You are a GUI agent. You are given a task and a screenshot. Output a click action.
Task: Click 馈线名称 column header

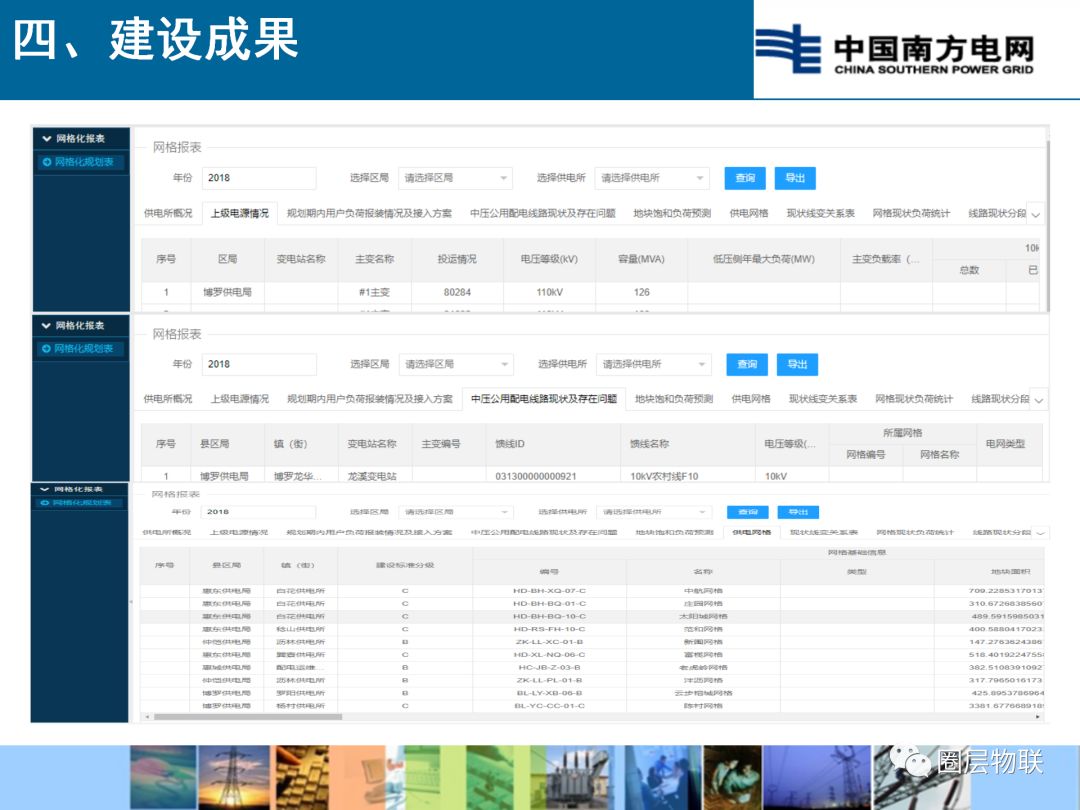pos(687,444)
